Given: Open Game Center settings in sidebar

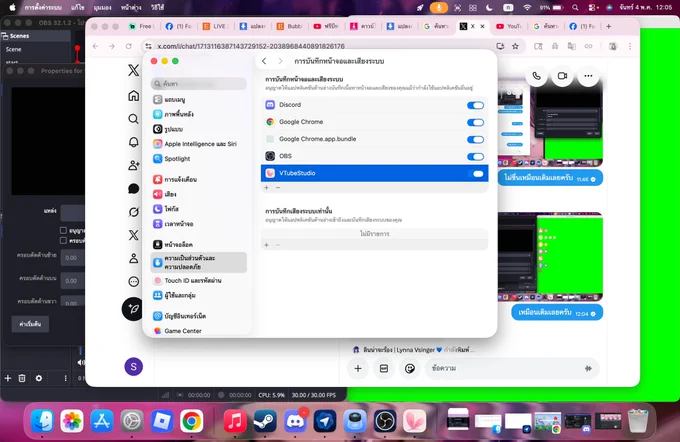Looking at the screenshot, I should pos(199,331).
